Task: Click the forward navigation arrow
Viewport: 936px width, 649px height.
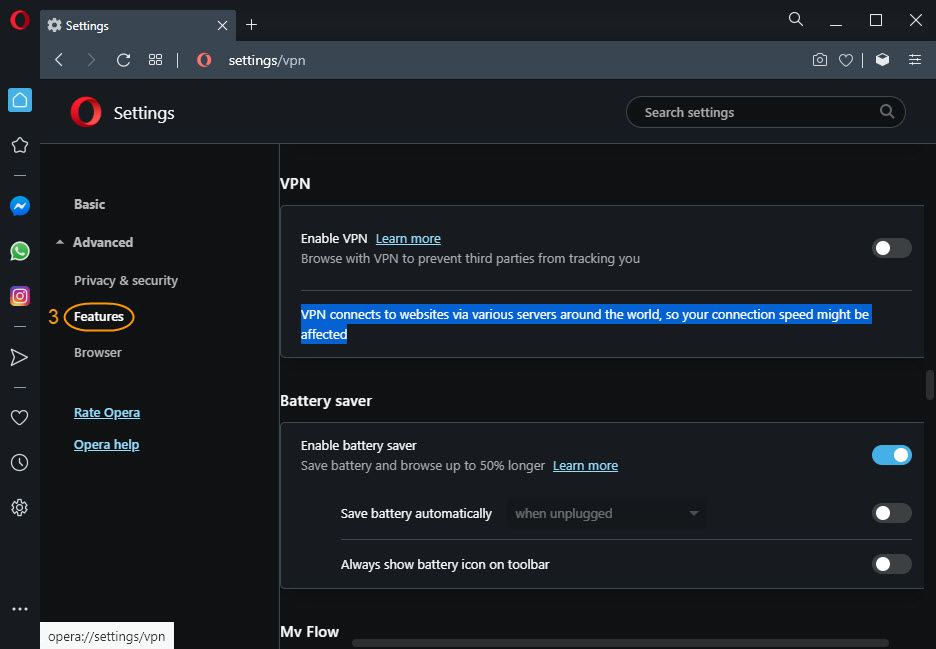Action: click(x=91, y=60)
